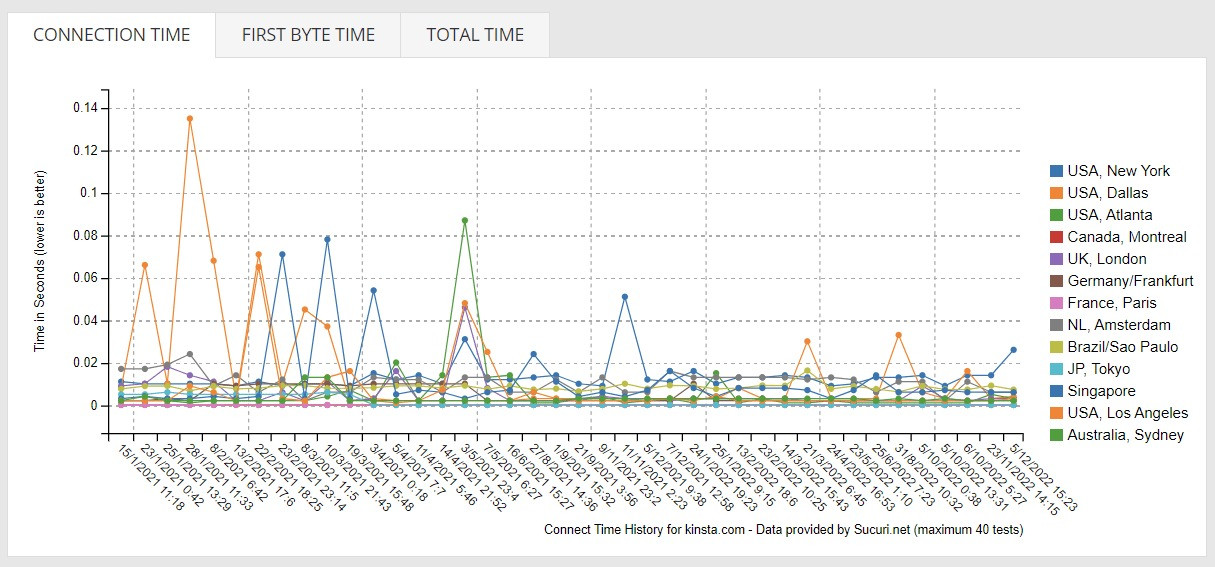
Task: Select the USA, Los Angeles legend label
Action: (x=1128, y=413)
